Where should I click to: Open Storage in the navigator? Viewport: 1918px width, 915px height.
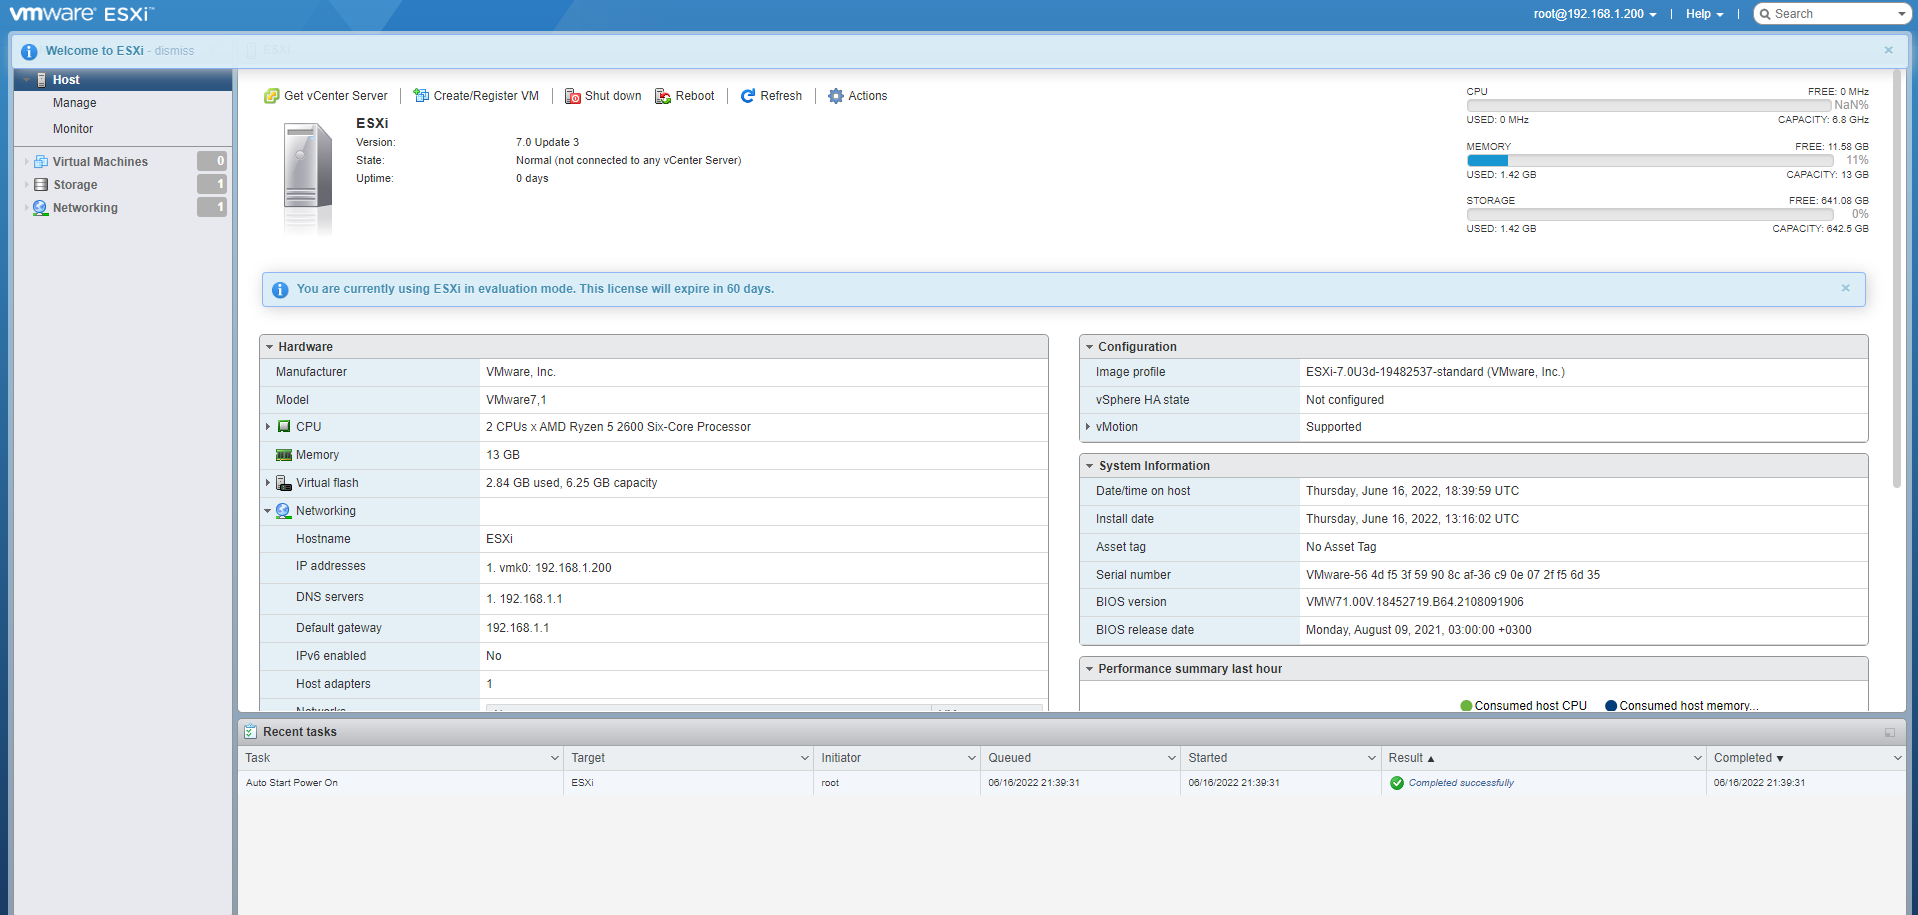75,185
